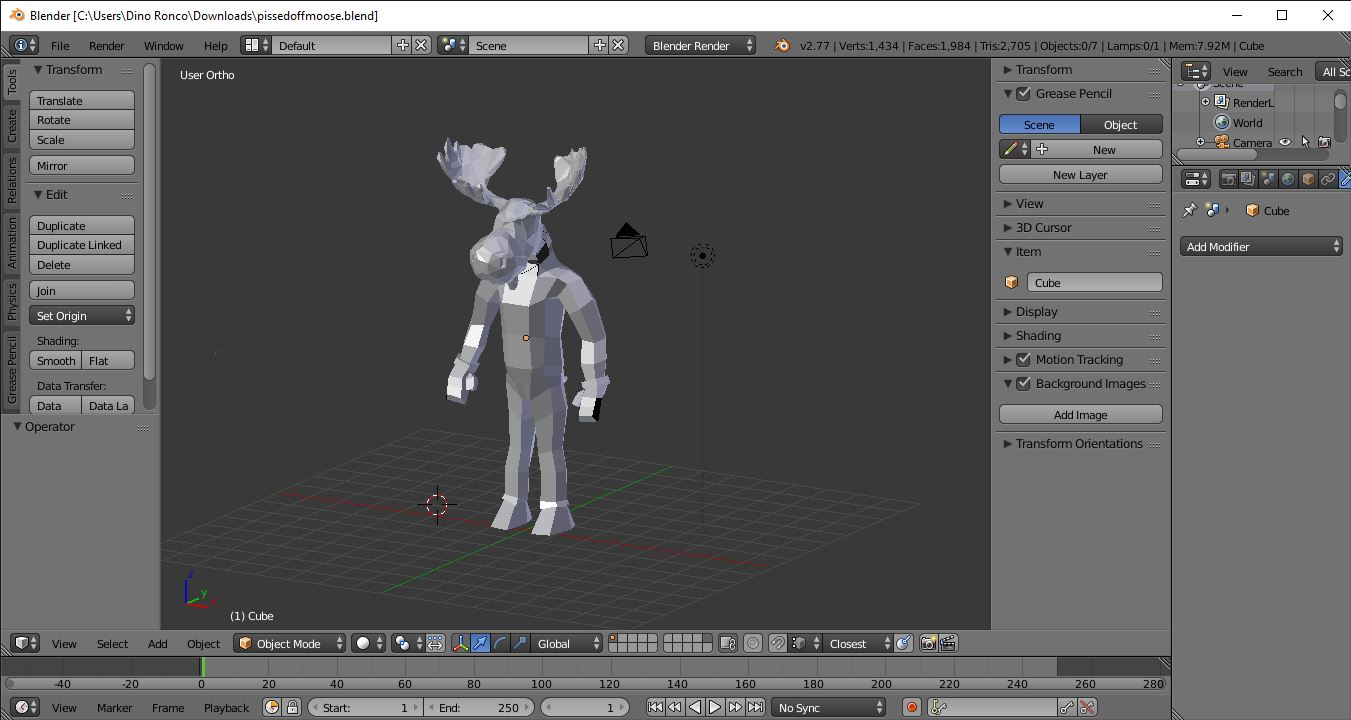Screen dimensions: 1351x720
Task: Open the viewport shading mode selector
Action: [x=368, y=643]
